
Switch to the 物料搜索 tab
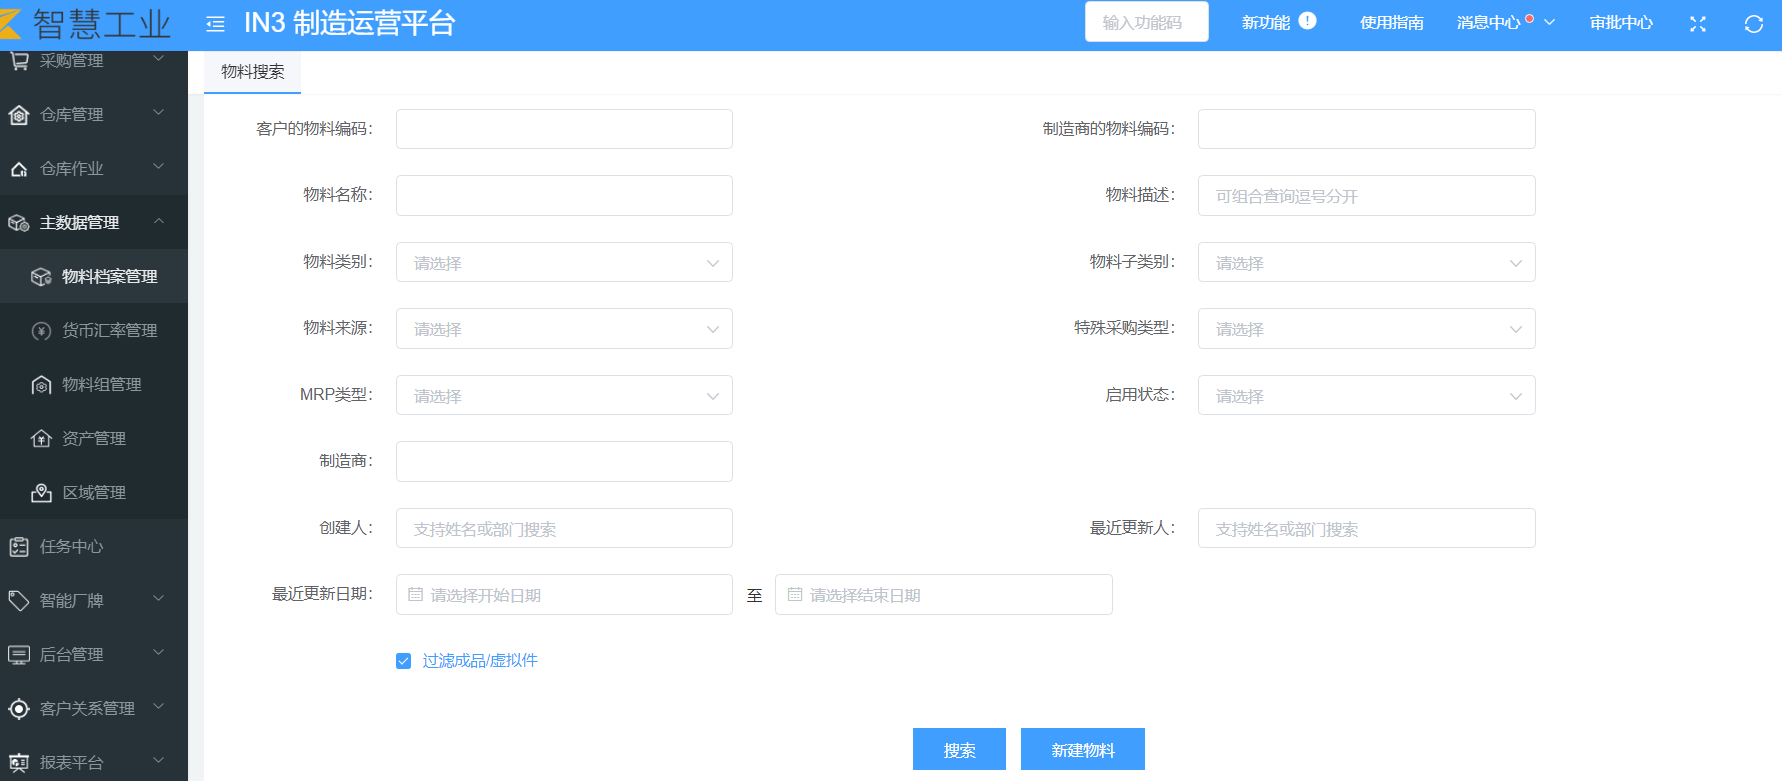[252, 72]
